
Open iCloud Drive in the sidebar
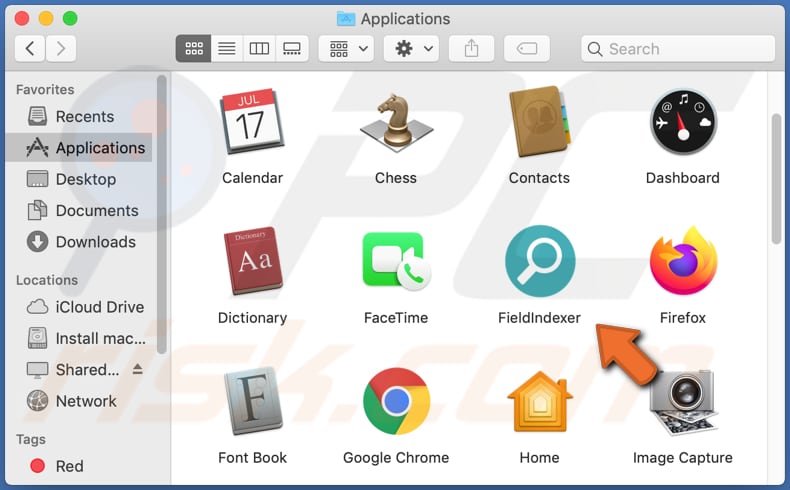click(79, 307)
